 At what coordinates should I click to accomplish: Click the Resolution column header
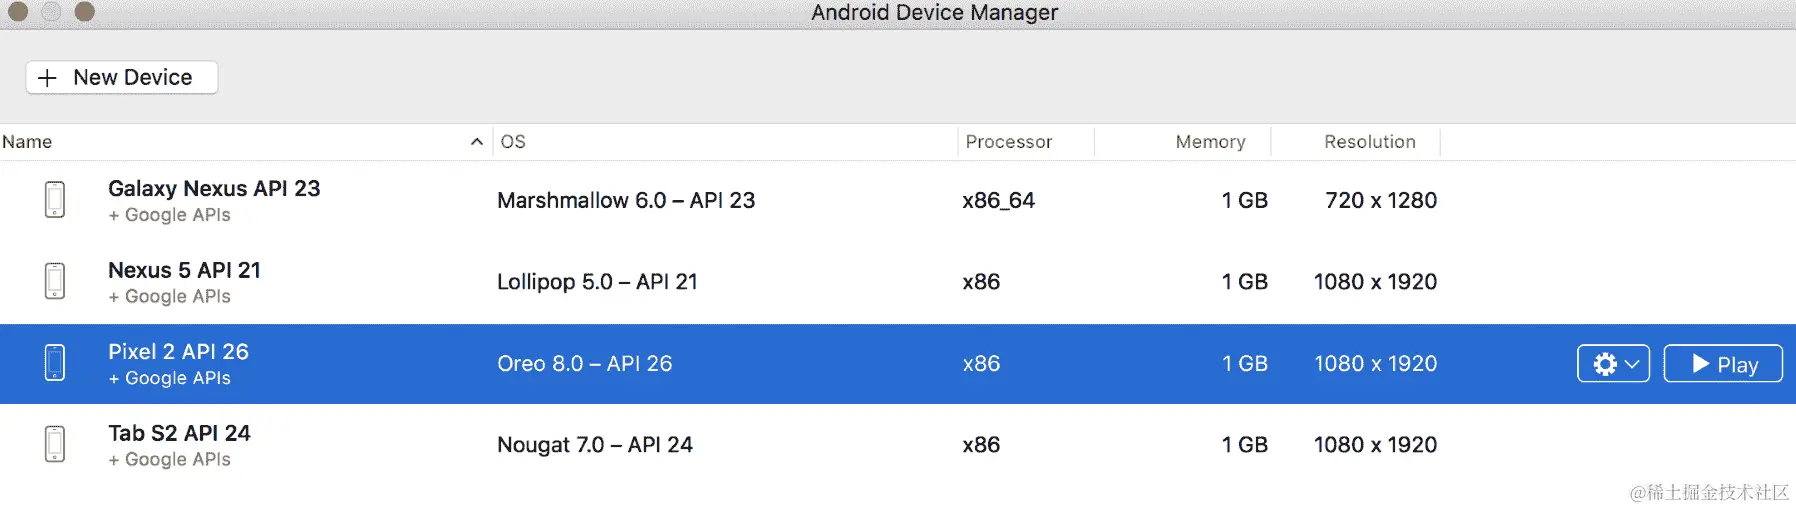[1356, 142]
